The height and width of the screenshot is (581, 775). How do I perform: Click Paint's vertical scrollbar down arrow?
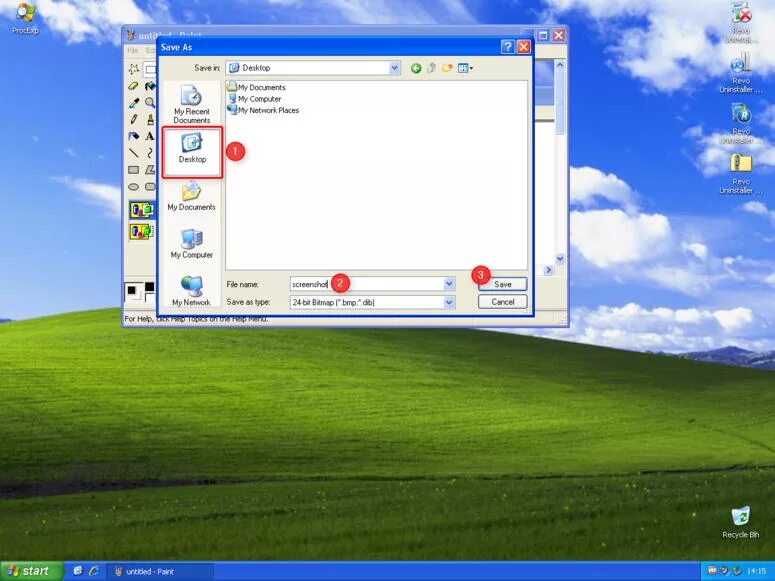click(x=560, y=259)
